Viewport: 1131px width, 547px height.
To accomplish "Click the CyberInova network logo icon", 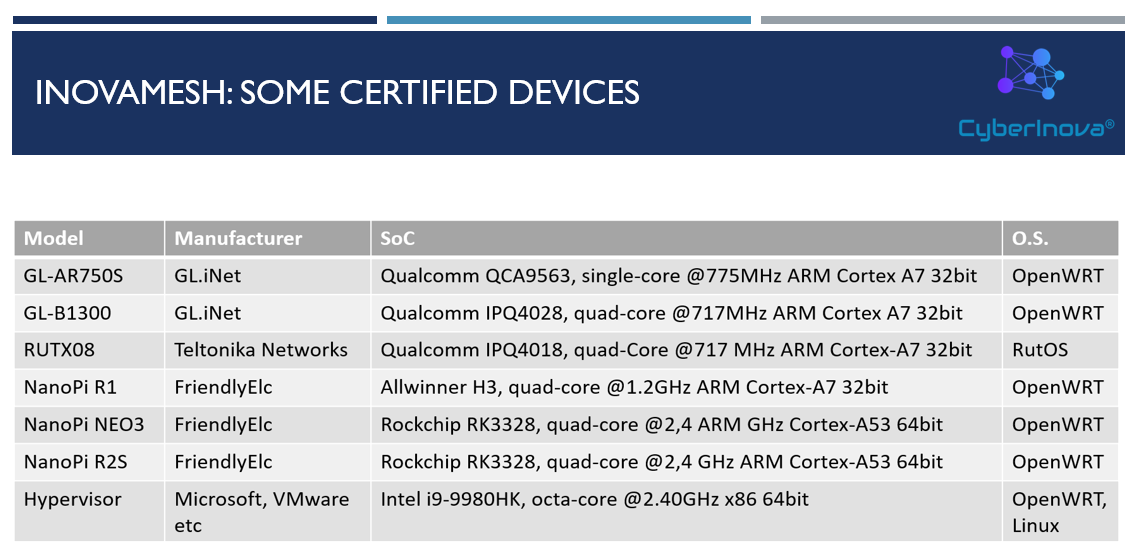I will tap(1032, 73).
